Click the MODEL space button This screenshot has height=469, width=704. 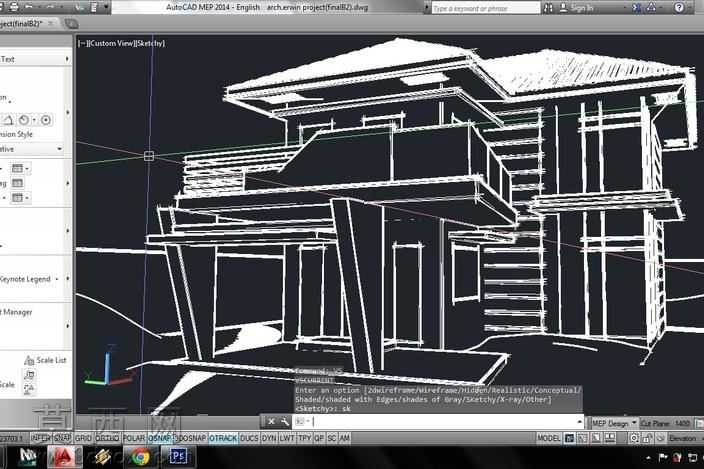coord(549,438)
